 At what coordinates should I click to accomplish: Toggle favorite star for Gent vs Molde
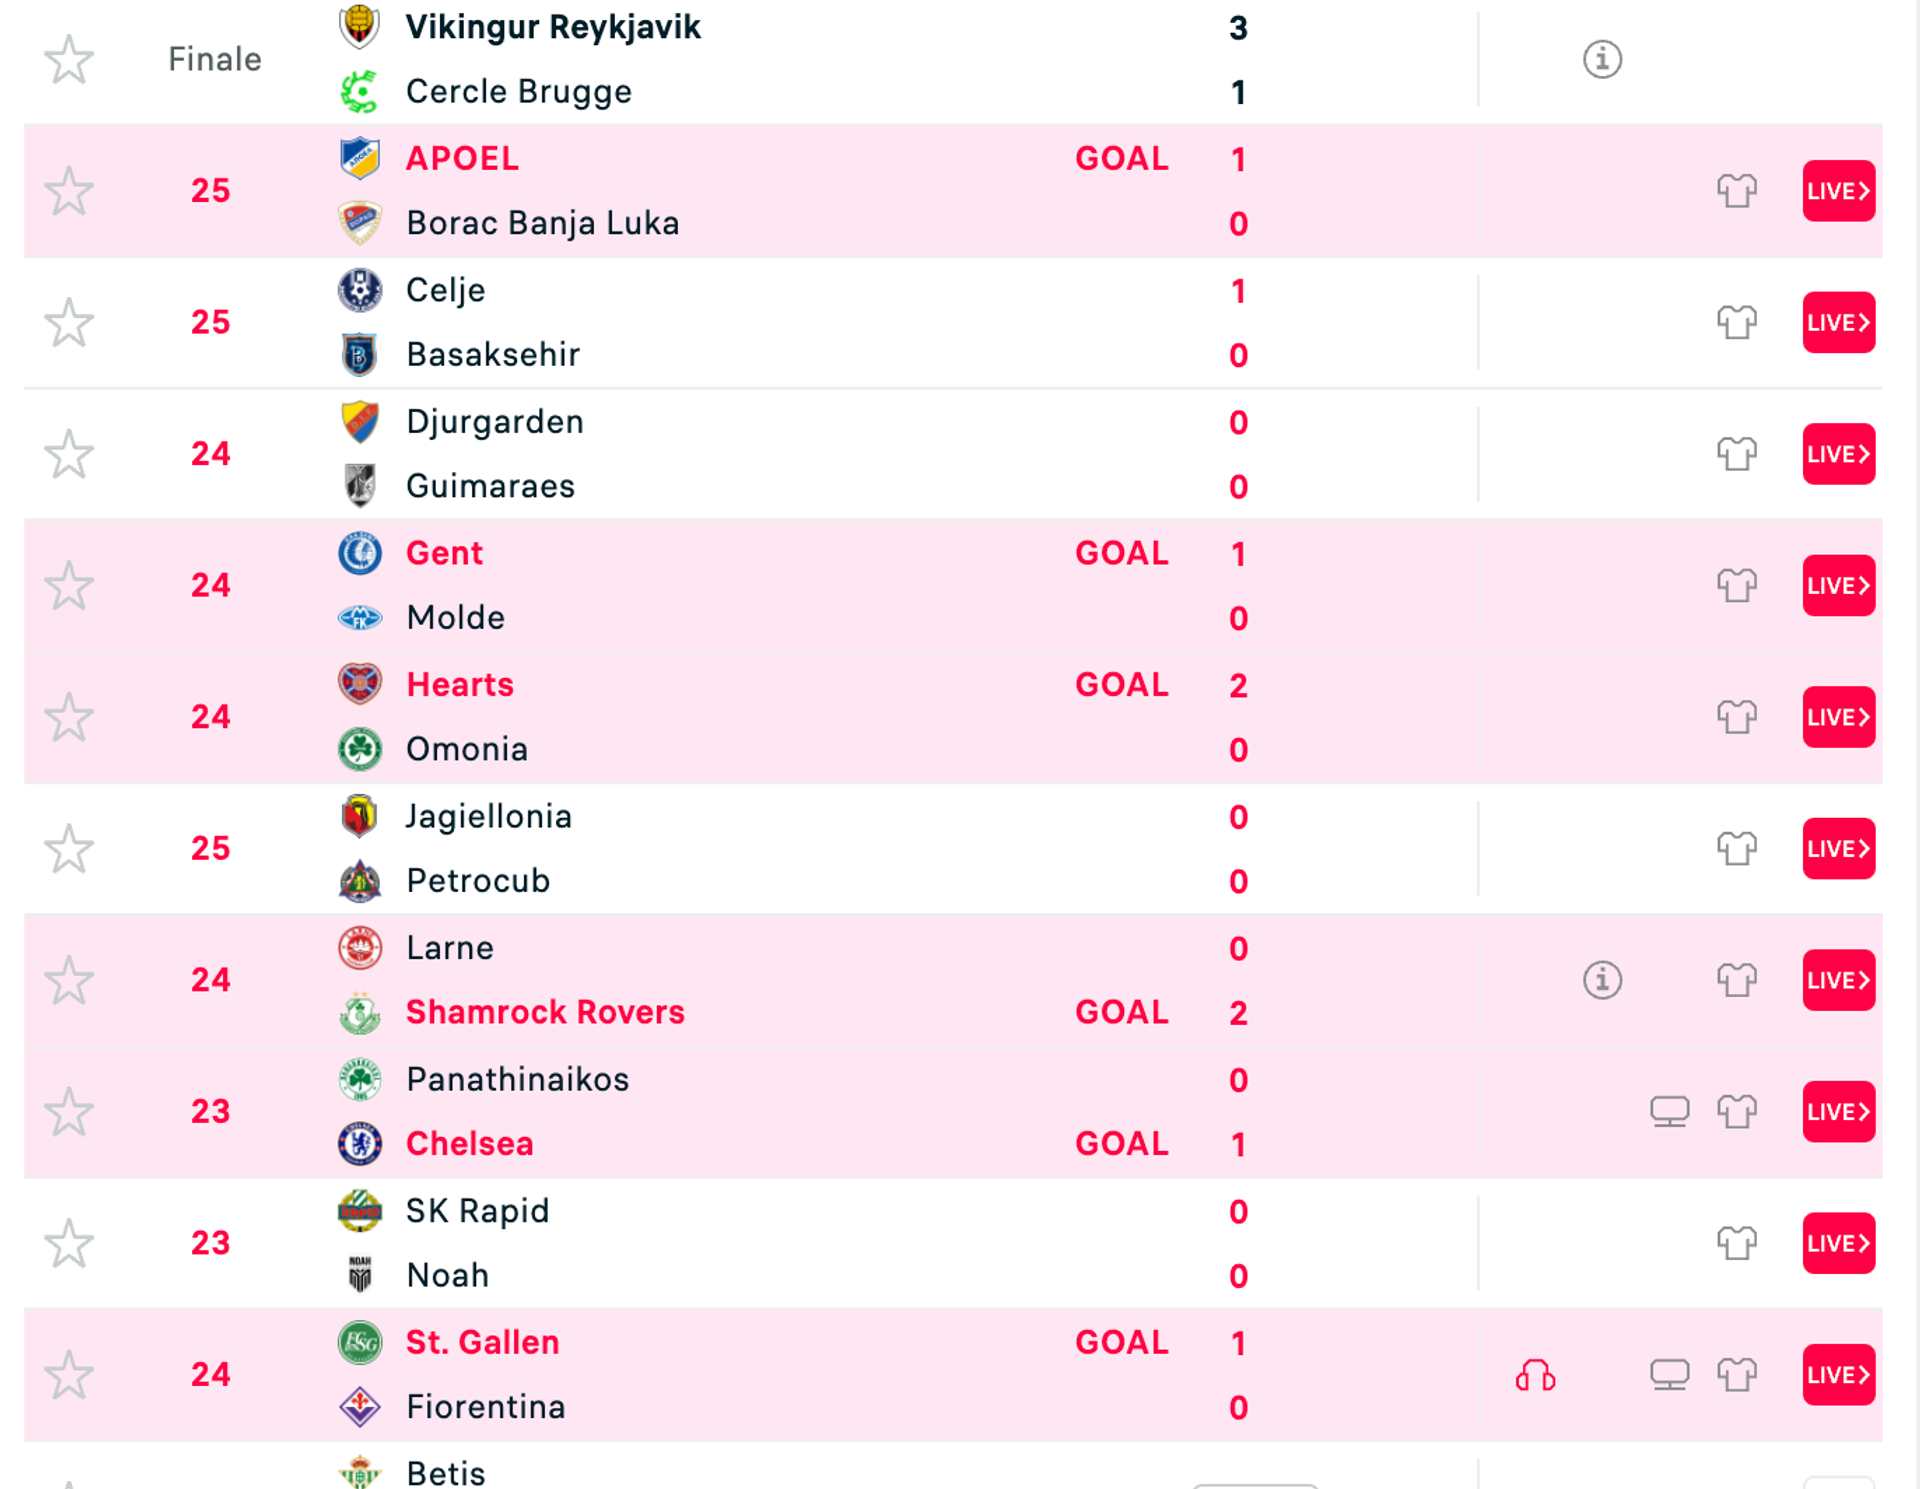69,585
